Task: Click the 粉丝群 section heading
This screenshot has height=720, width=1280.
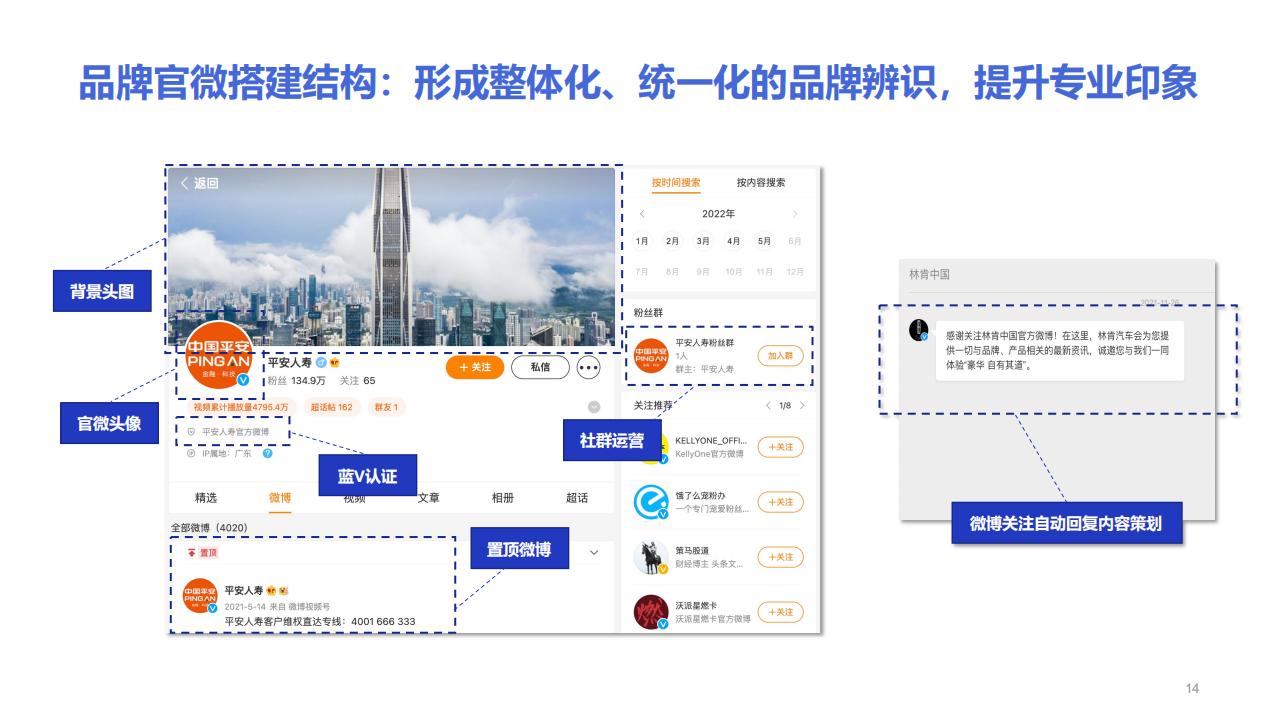Action: tap(649, 313)
